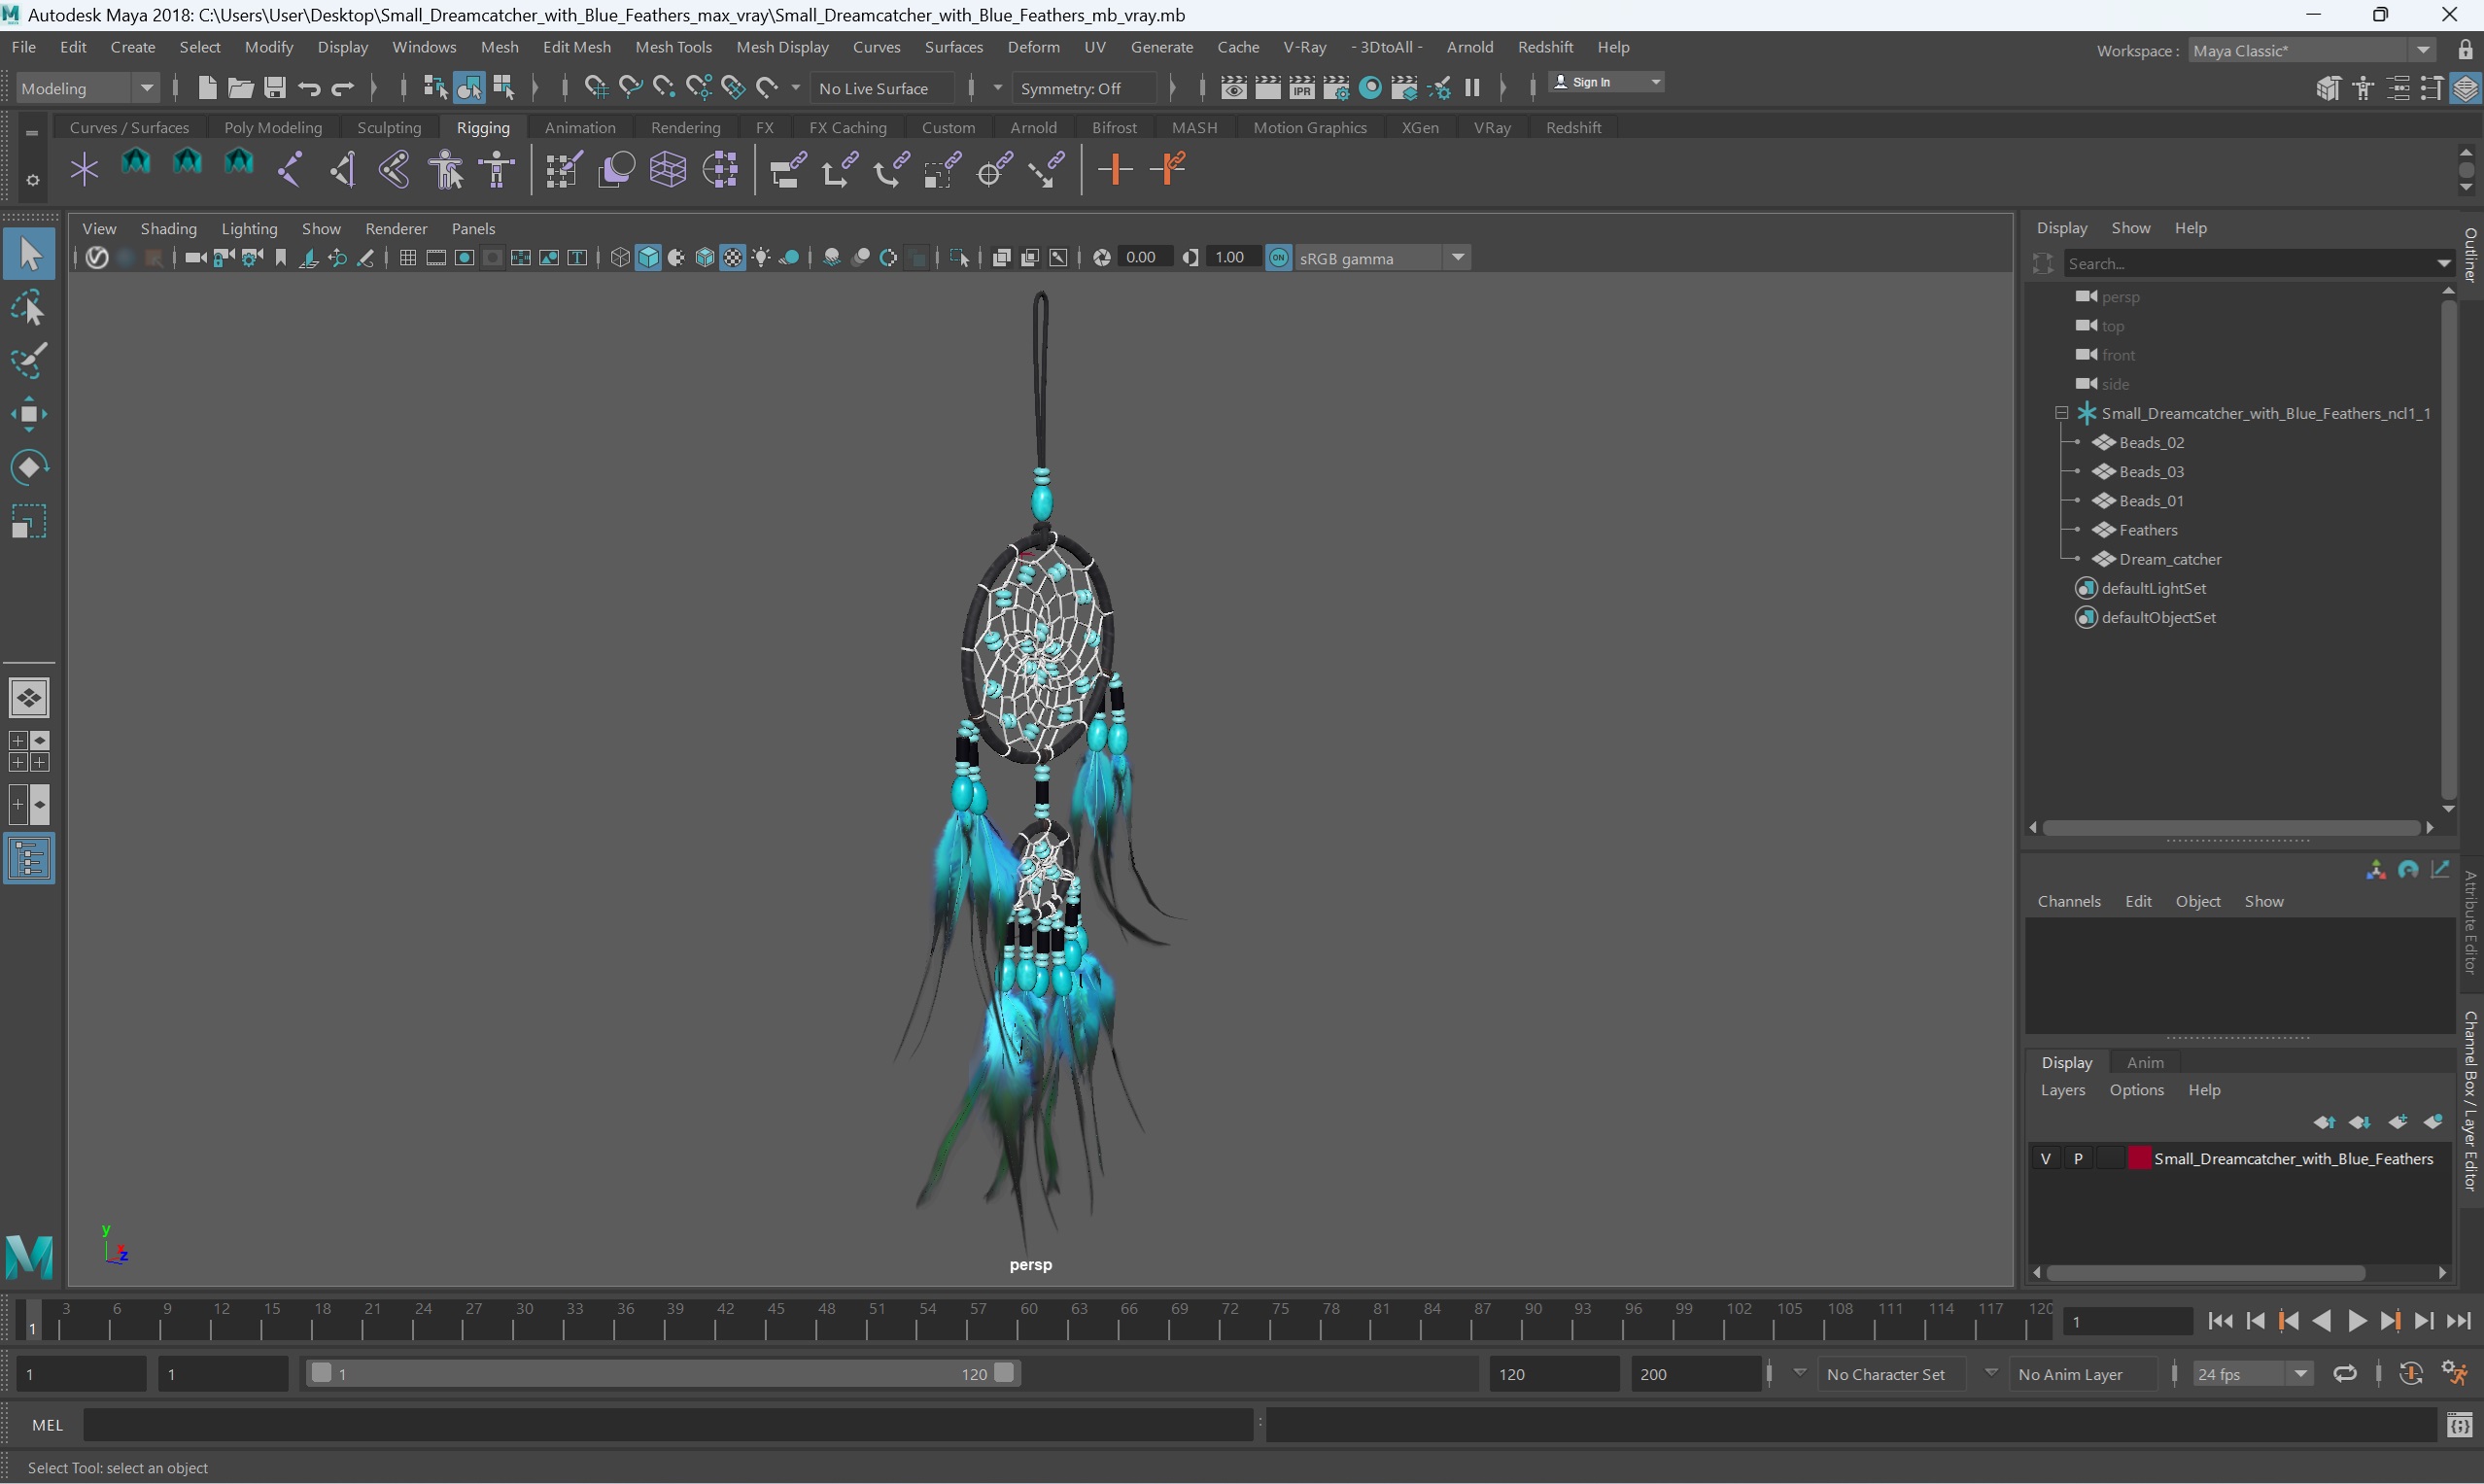
Task: Open the Workspace Maya Classic dropdown
Action: (x=2312, y=50)
